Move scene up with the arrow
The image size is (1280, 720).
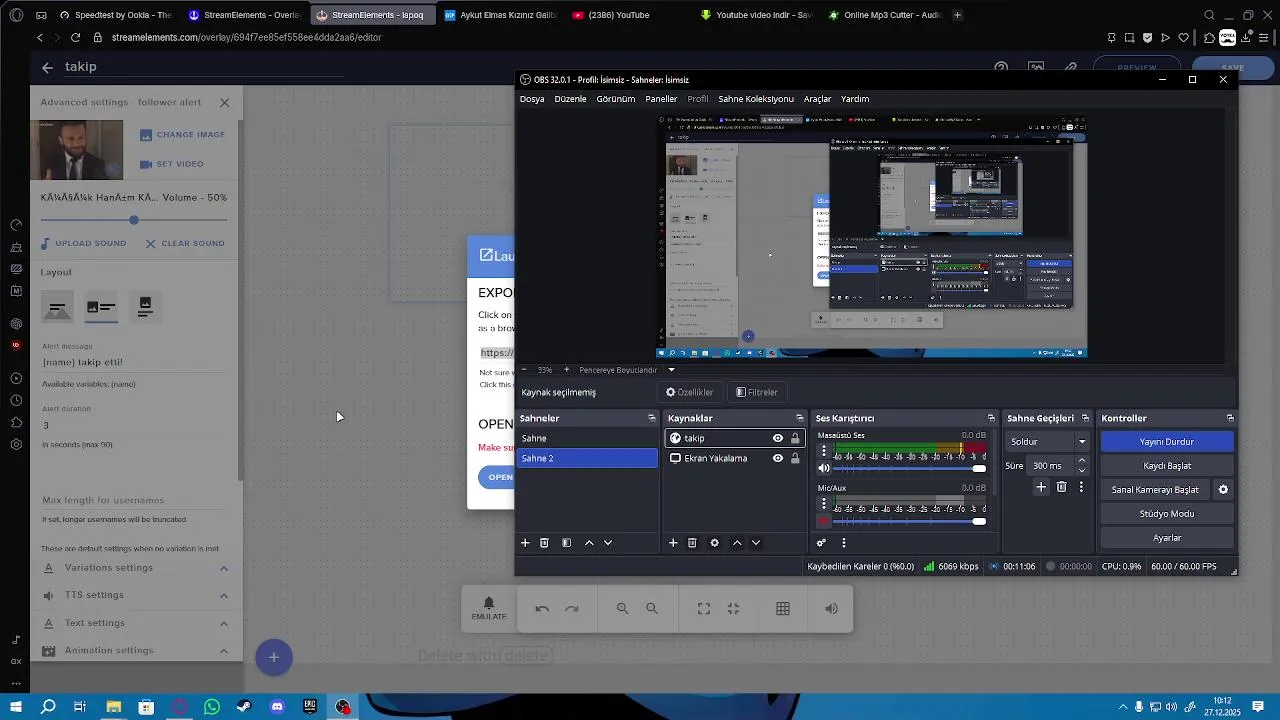[x=589, y=543]
